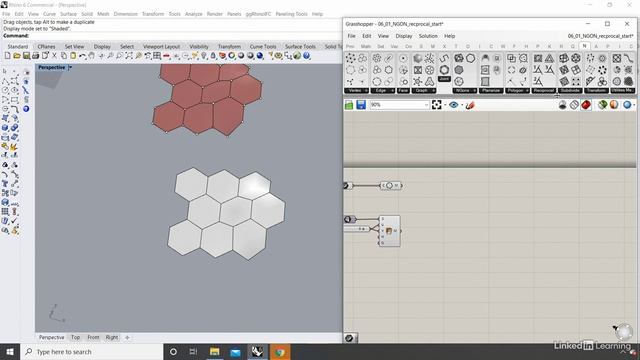This screenshot has width=640, height=360.
Task: Click the Undo arrow icon in Rhino toolbar
Action: coord(82,56)
